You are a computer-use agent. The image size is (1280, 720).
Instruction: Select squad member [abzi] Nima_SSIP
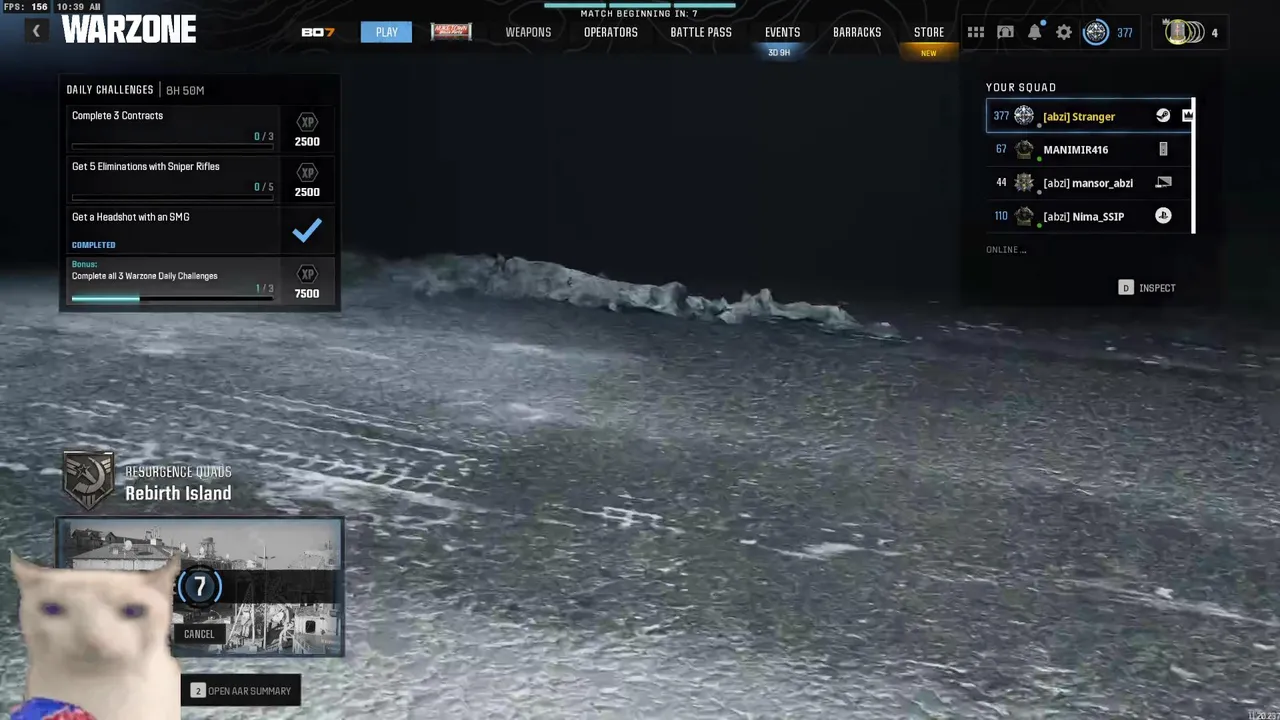(1089, 216)
